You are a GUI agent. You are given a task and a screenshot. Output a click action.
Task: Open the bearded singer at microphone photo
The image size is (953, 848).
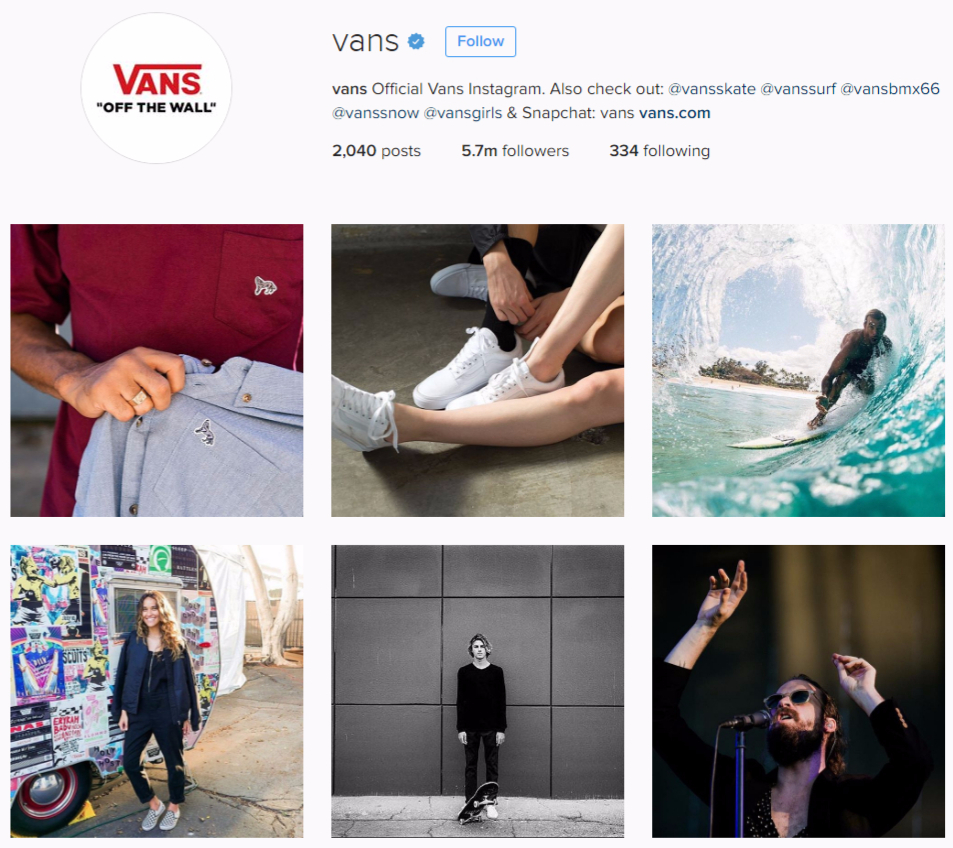tap(799, 691)
